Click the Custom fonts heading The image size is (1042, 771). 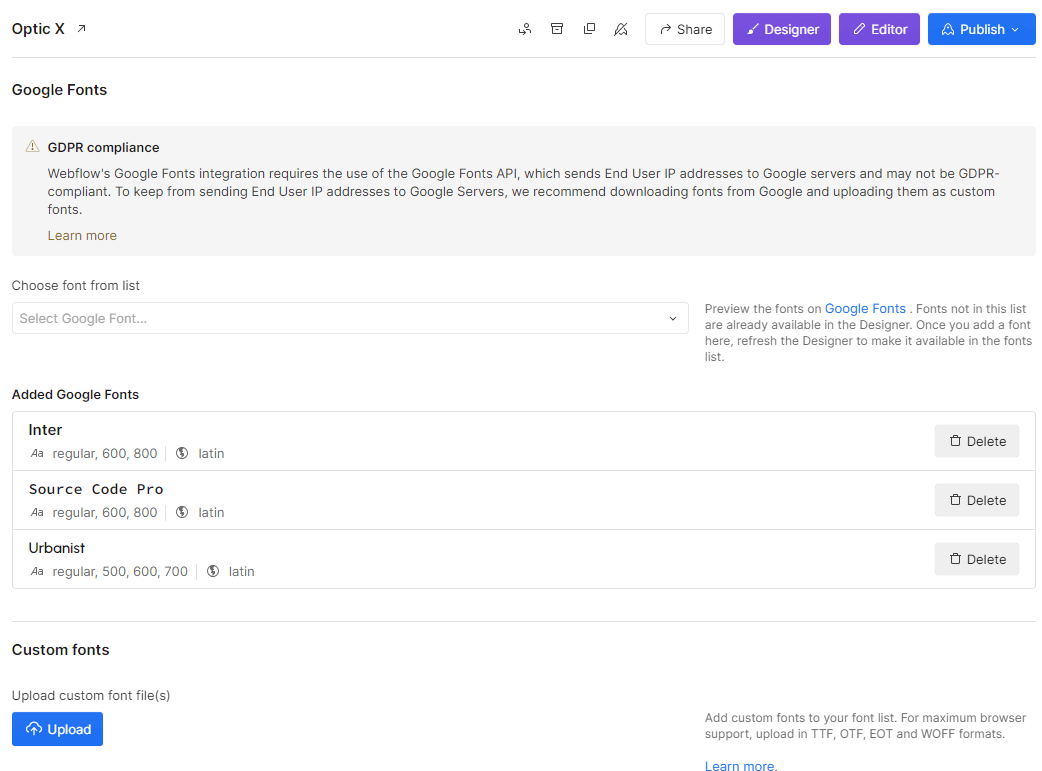coord(60,649)
